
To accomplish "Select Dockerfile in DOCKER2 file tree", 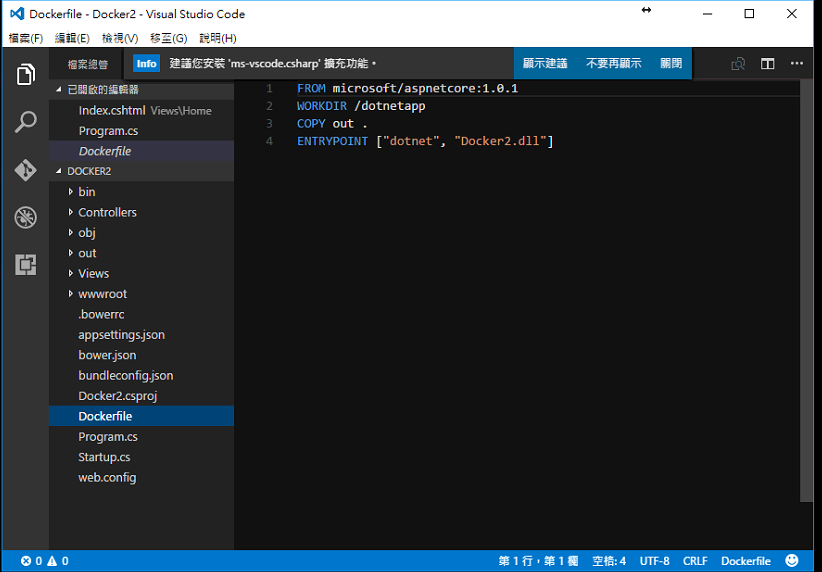I will (142, 416).
